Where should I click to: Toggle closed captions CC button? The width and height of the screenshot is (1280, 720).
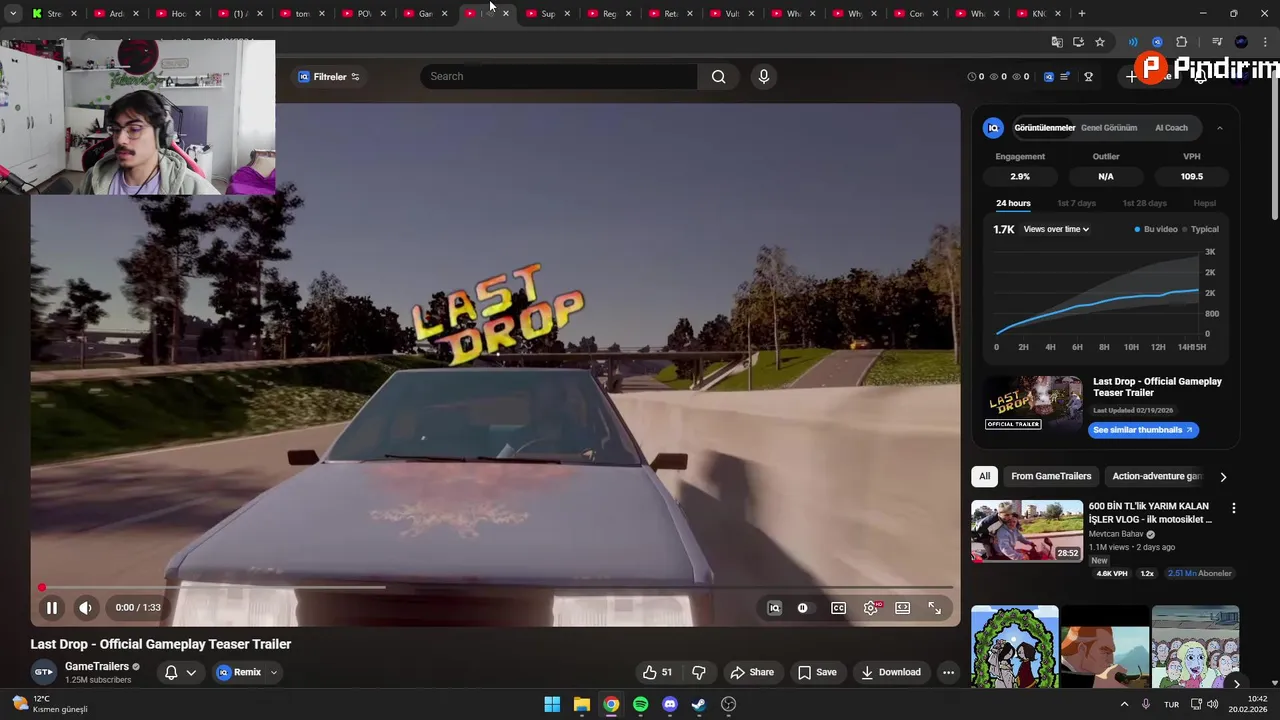(x=839, y=608)
